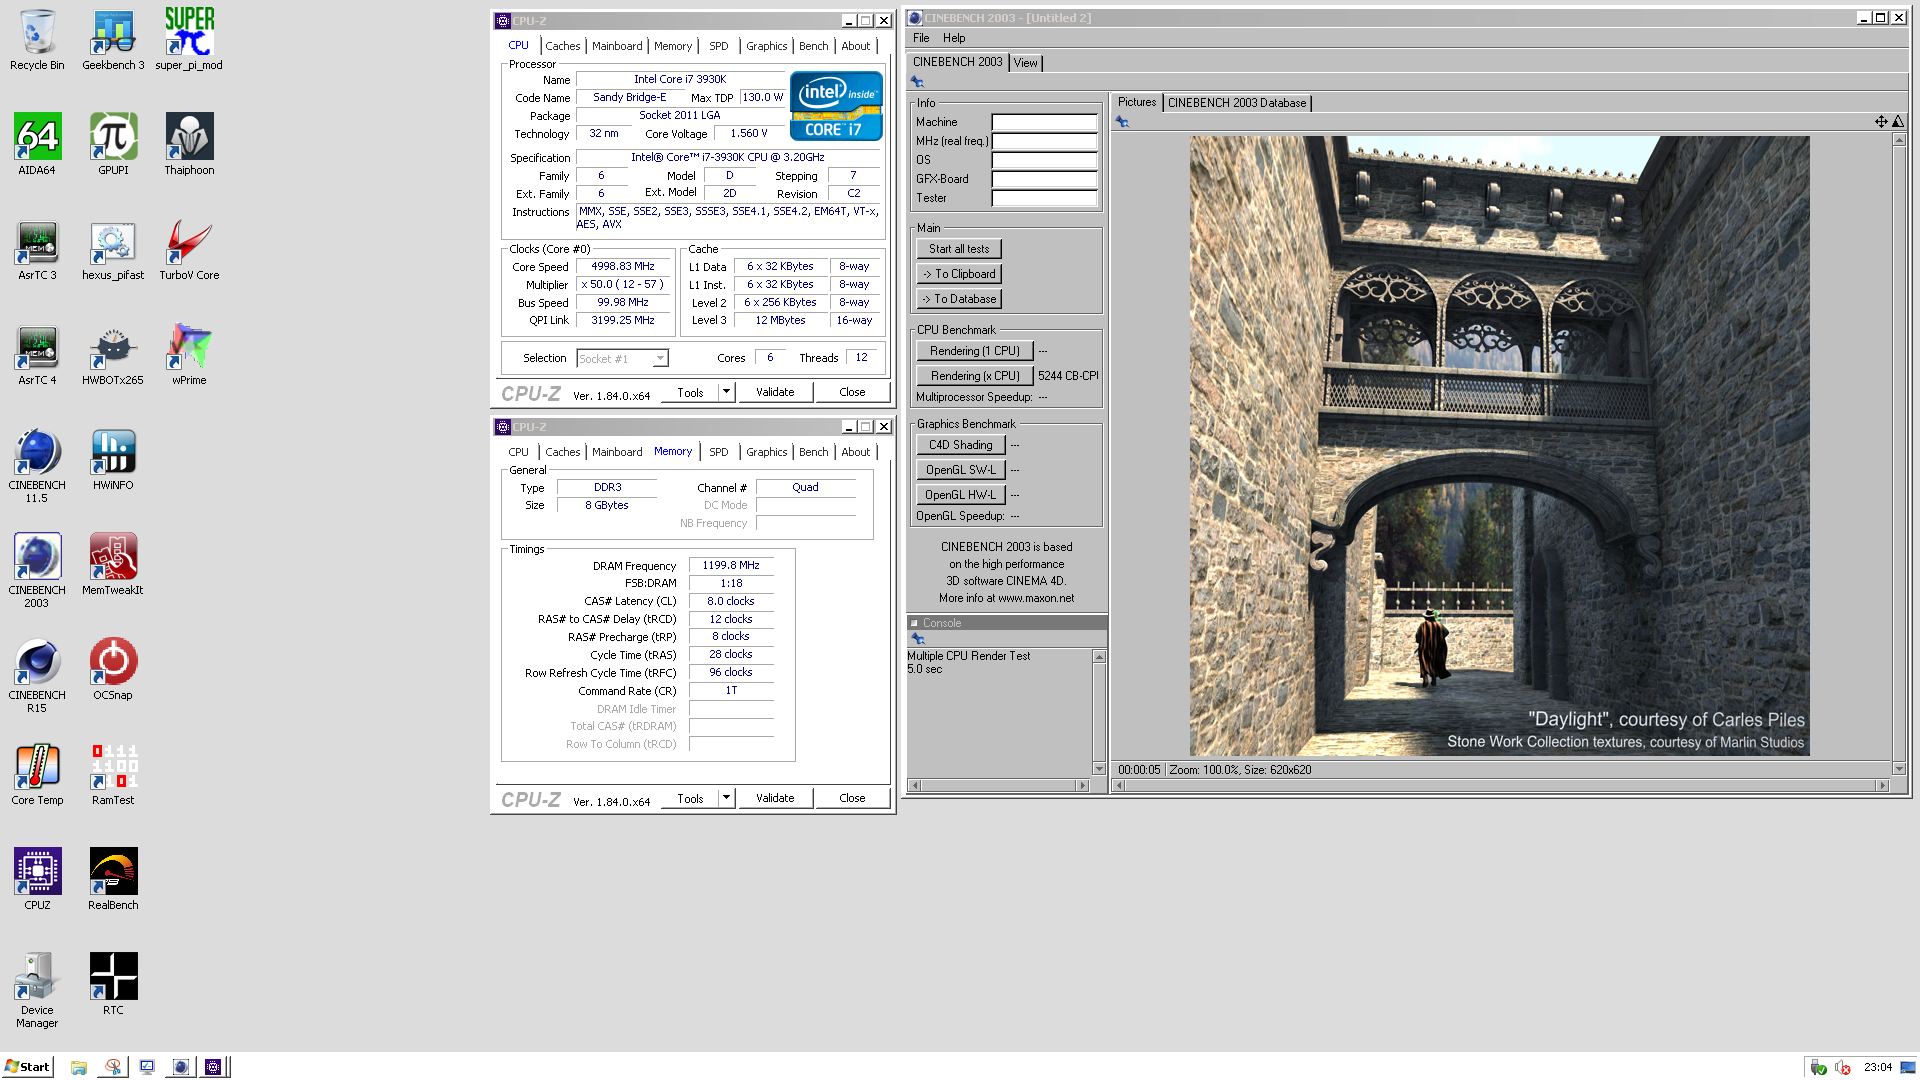Click the -> To Database button
This screenshot has width=1920, height=1080.
[959, 299]
